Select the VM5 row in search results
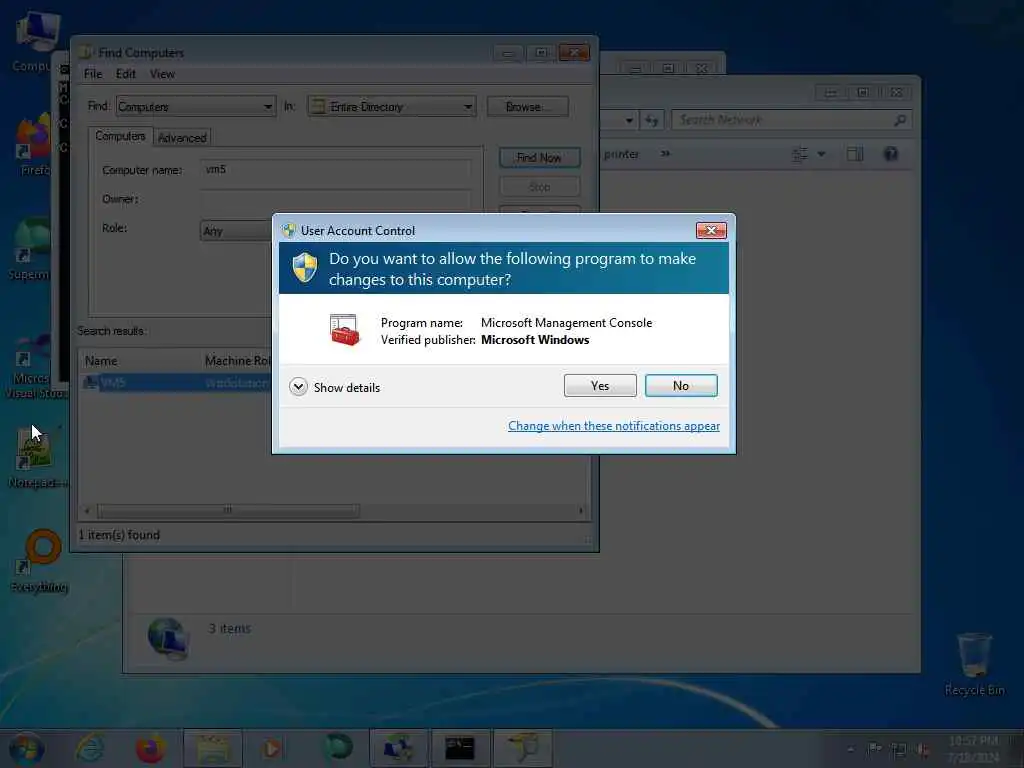Screen dimensions: 1024x768 pyautogui.click(x=176, y=383)
